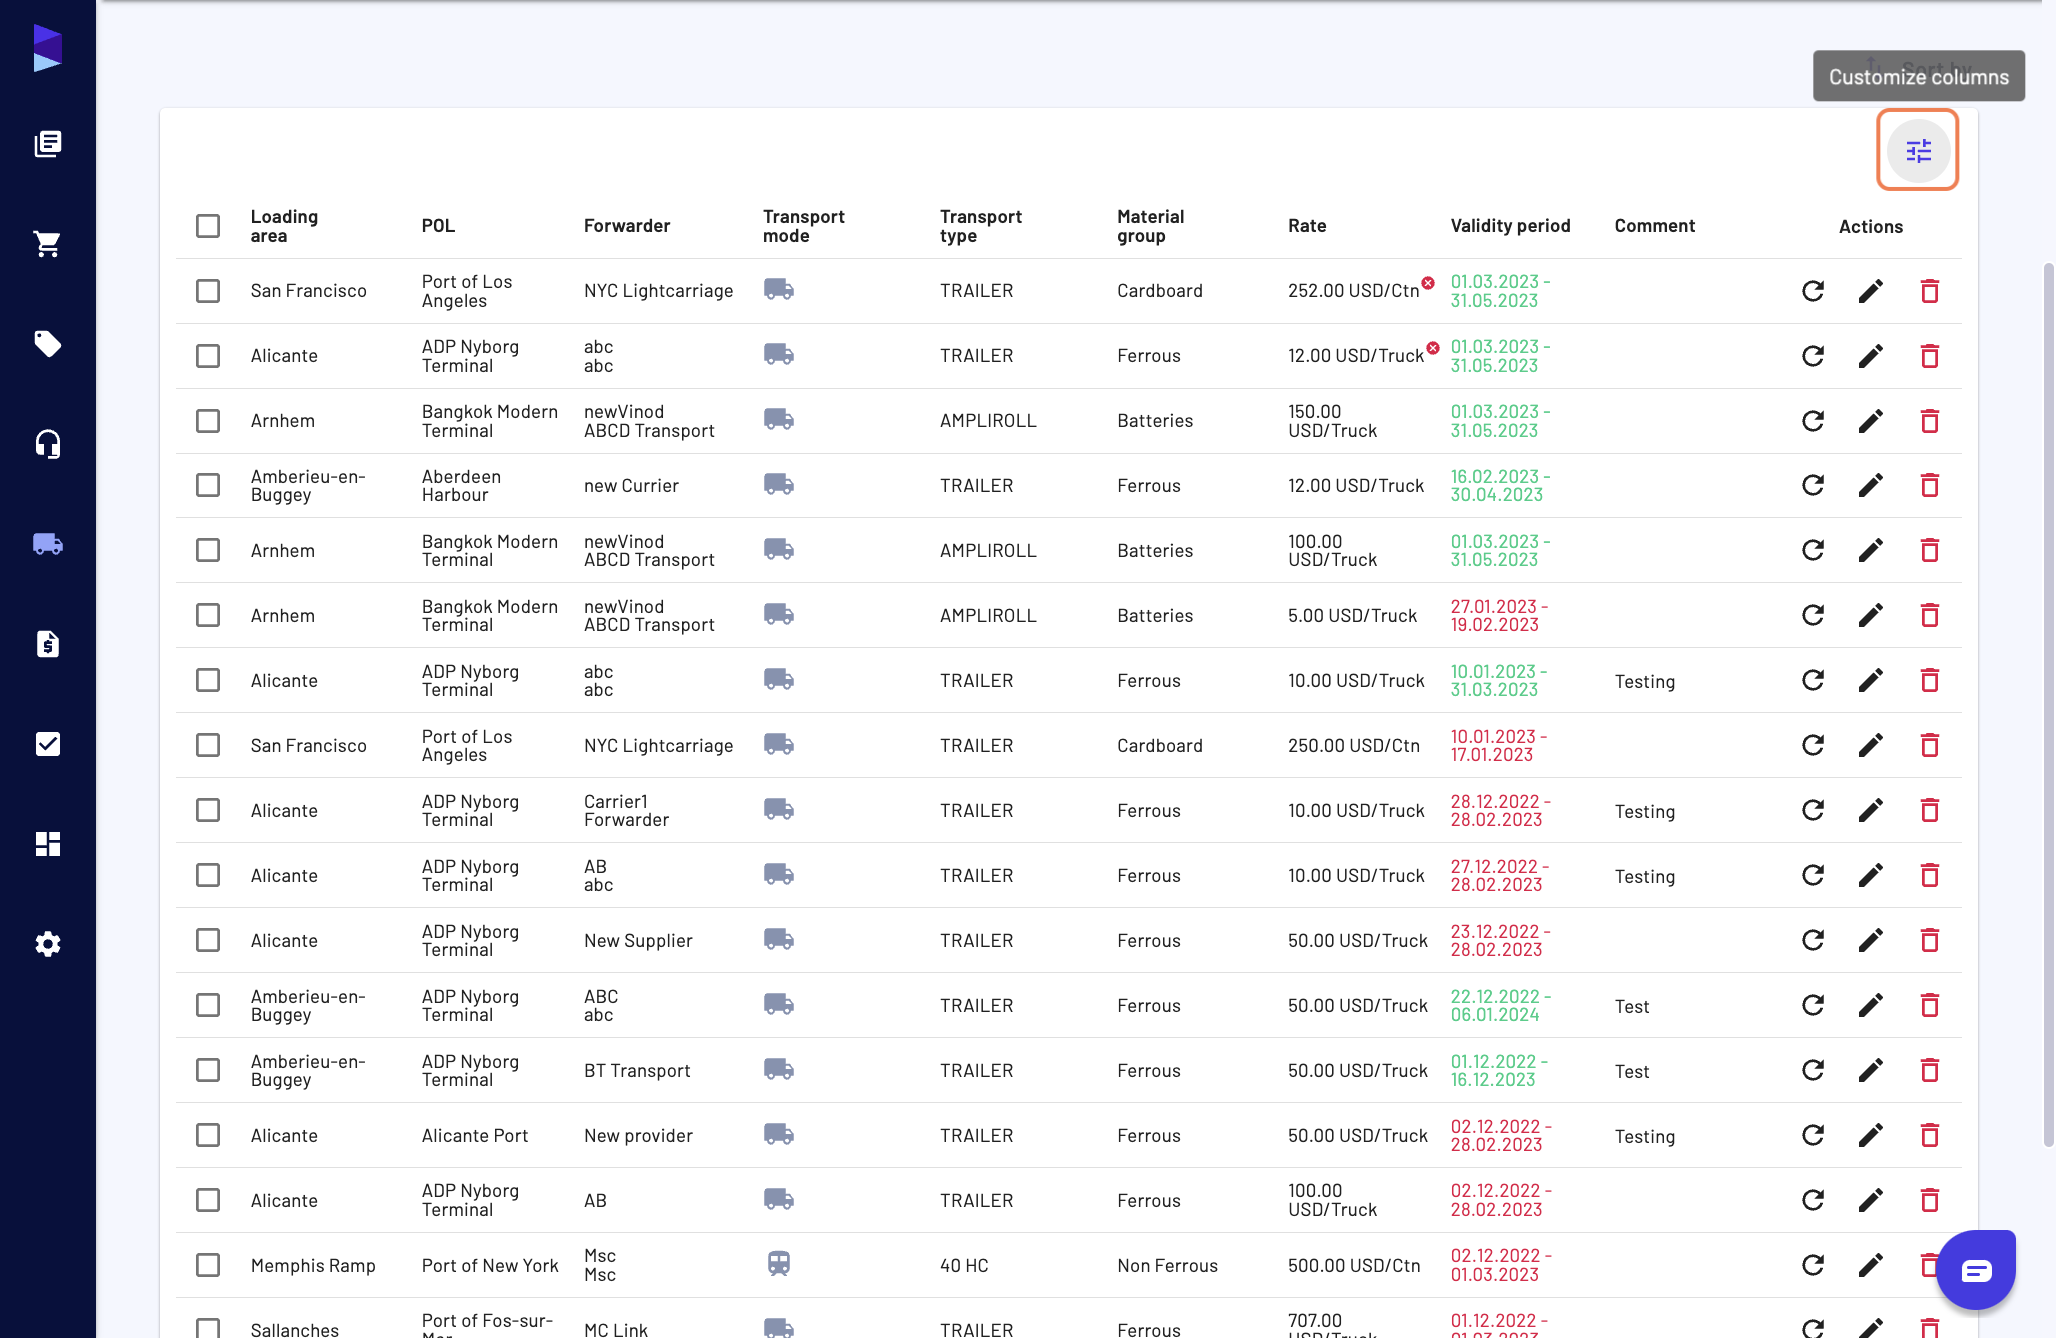Tick the Memphis Ramp row checkbox
Screen dimensions: 2056x1338
point(208,1265)
